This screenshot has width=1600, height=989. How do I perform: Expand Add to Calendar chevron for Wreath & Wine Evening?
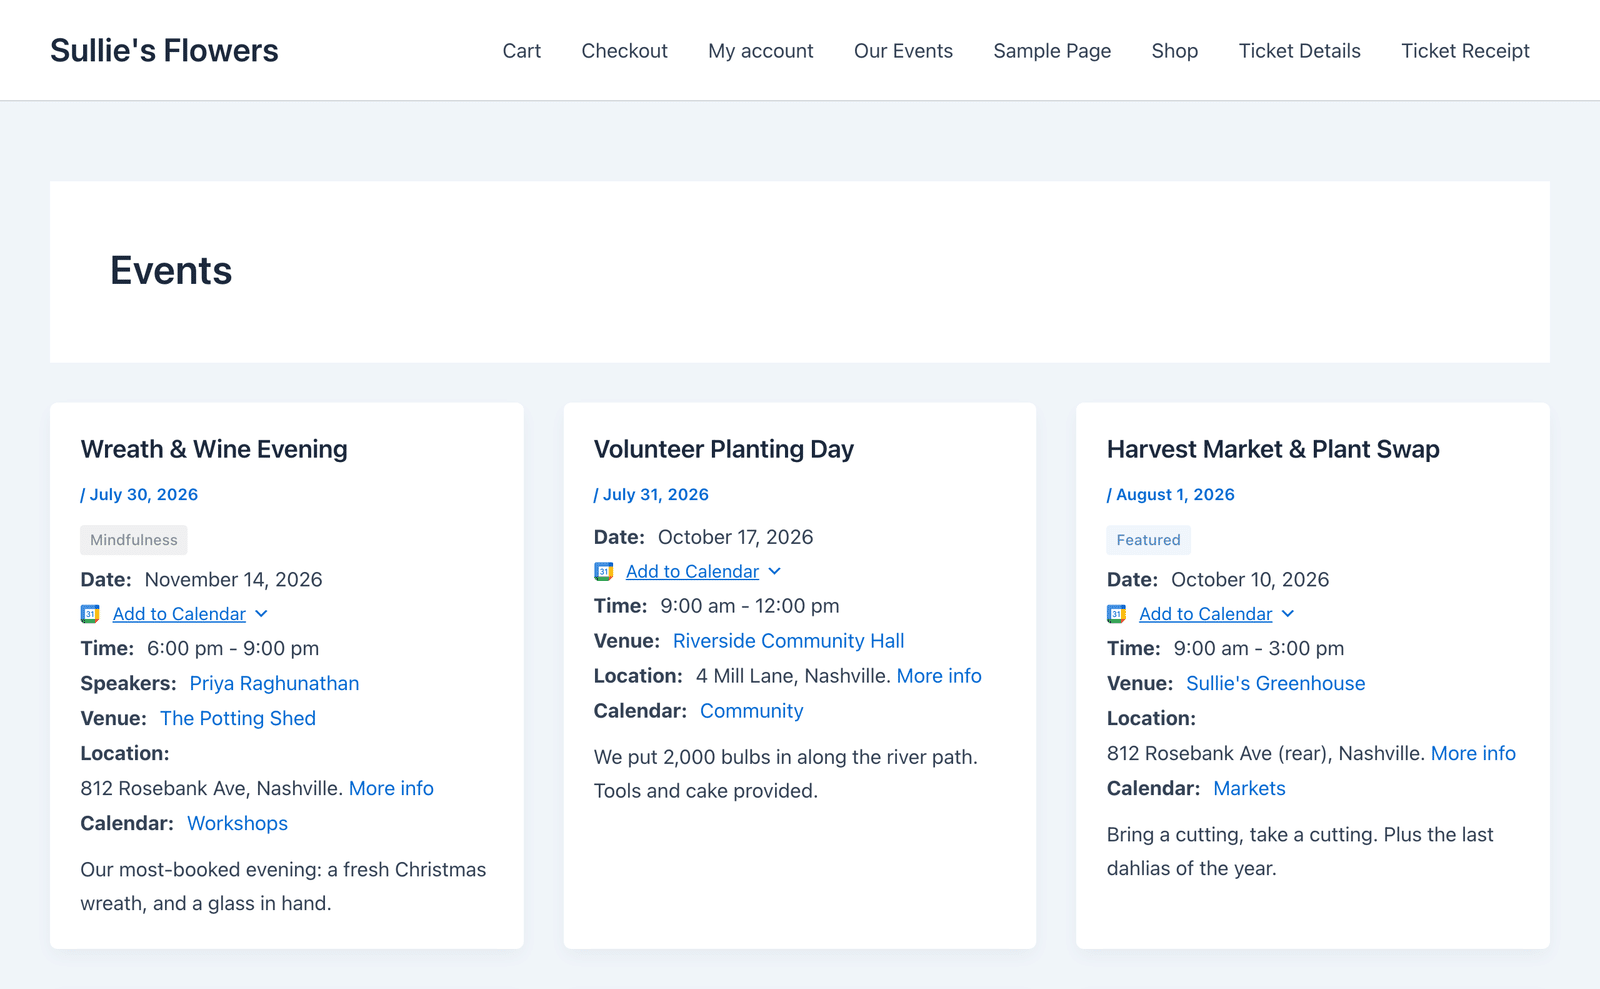[261, 614]
